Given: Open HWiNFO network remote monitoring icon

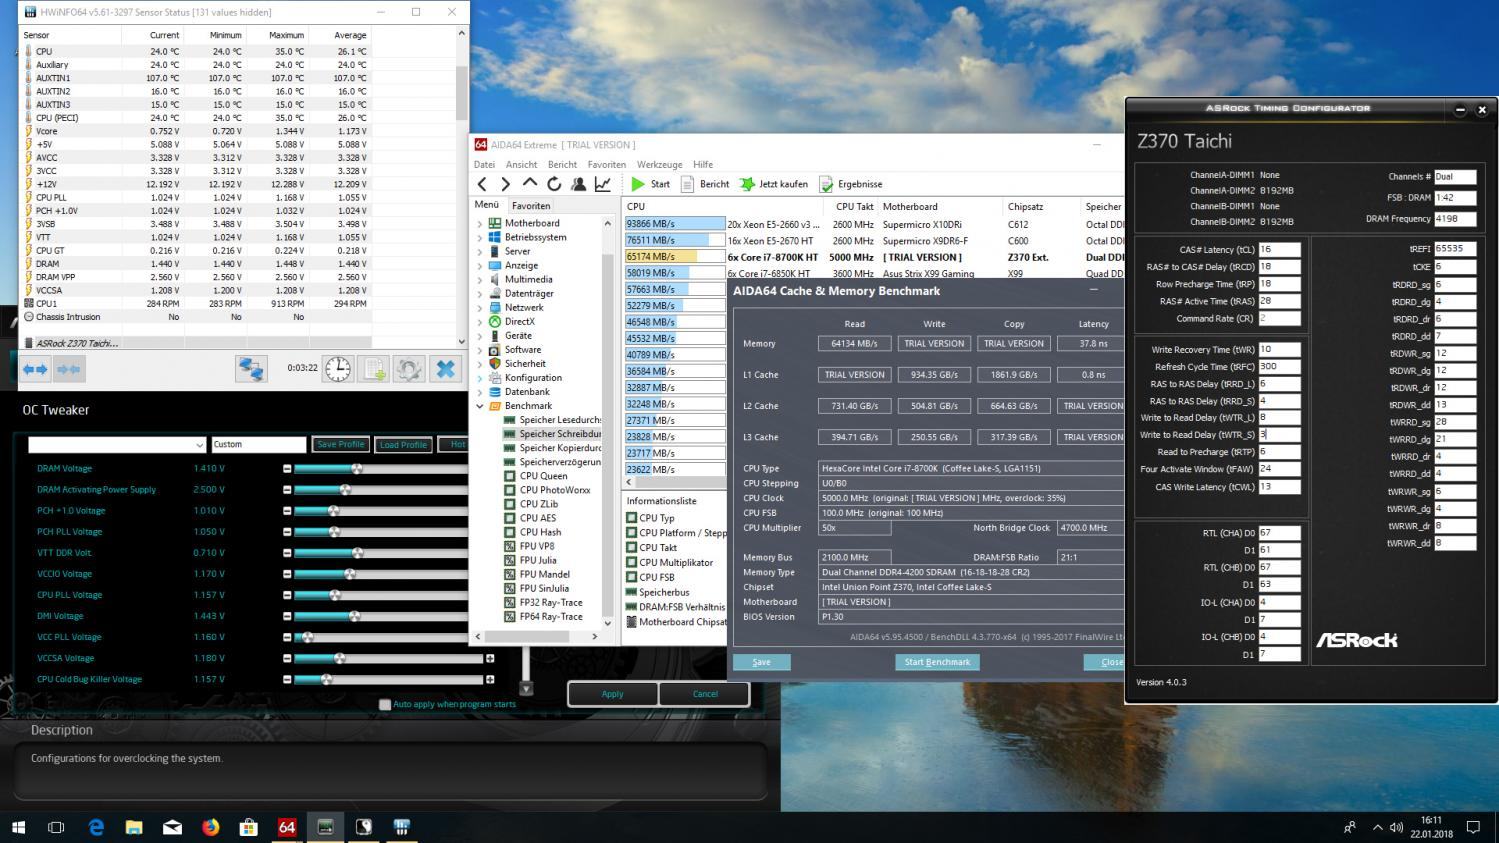Looking at the screenshot, I should (251, 368).
